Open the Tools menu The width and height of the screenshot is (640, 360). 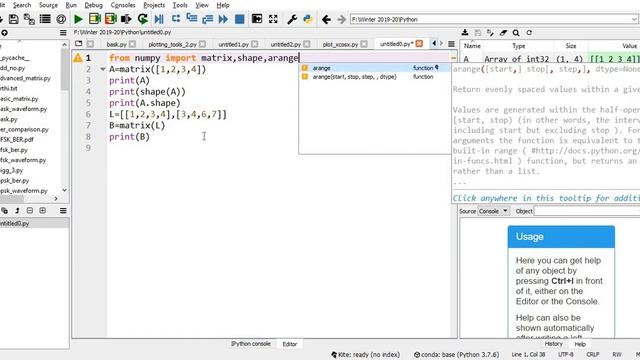pyautogui.click(x=180, y=5)
